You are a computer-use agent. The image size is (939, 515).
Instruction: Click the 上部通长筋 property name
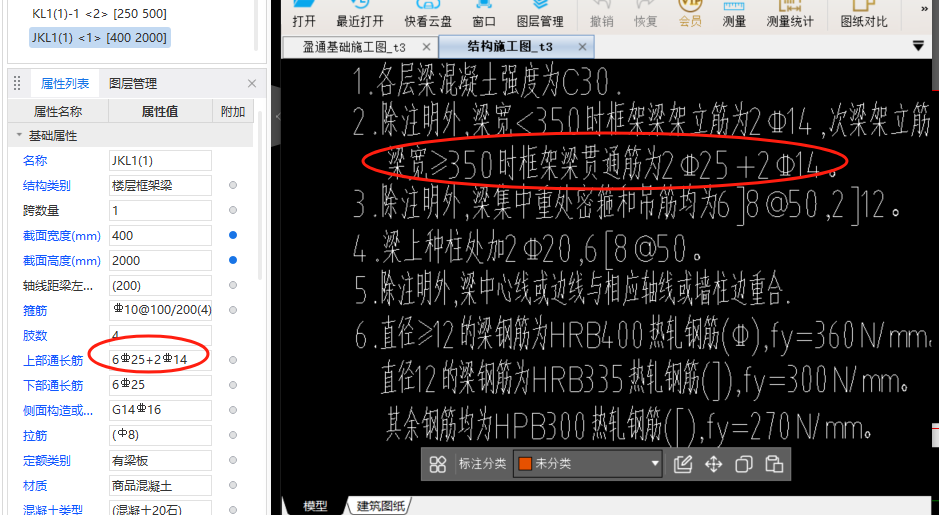click(53, 360)
